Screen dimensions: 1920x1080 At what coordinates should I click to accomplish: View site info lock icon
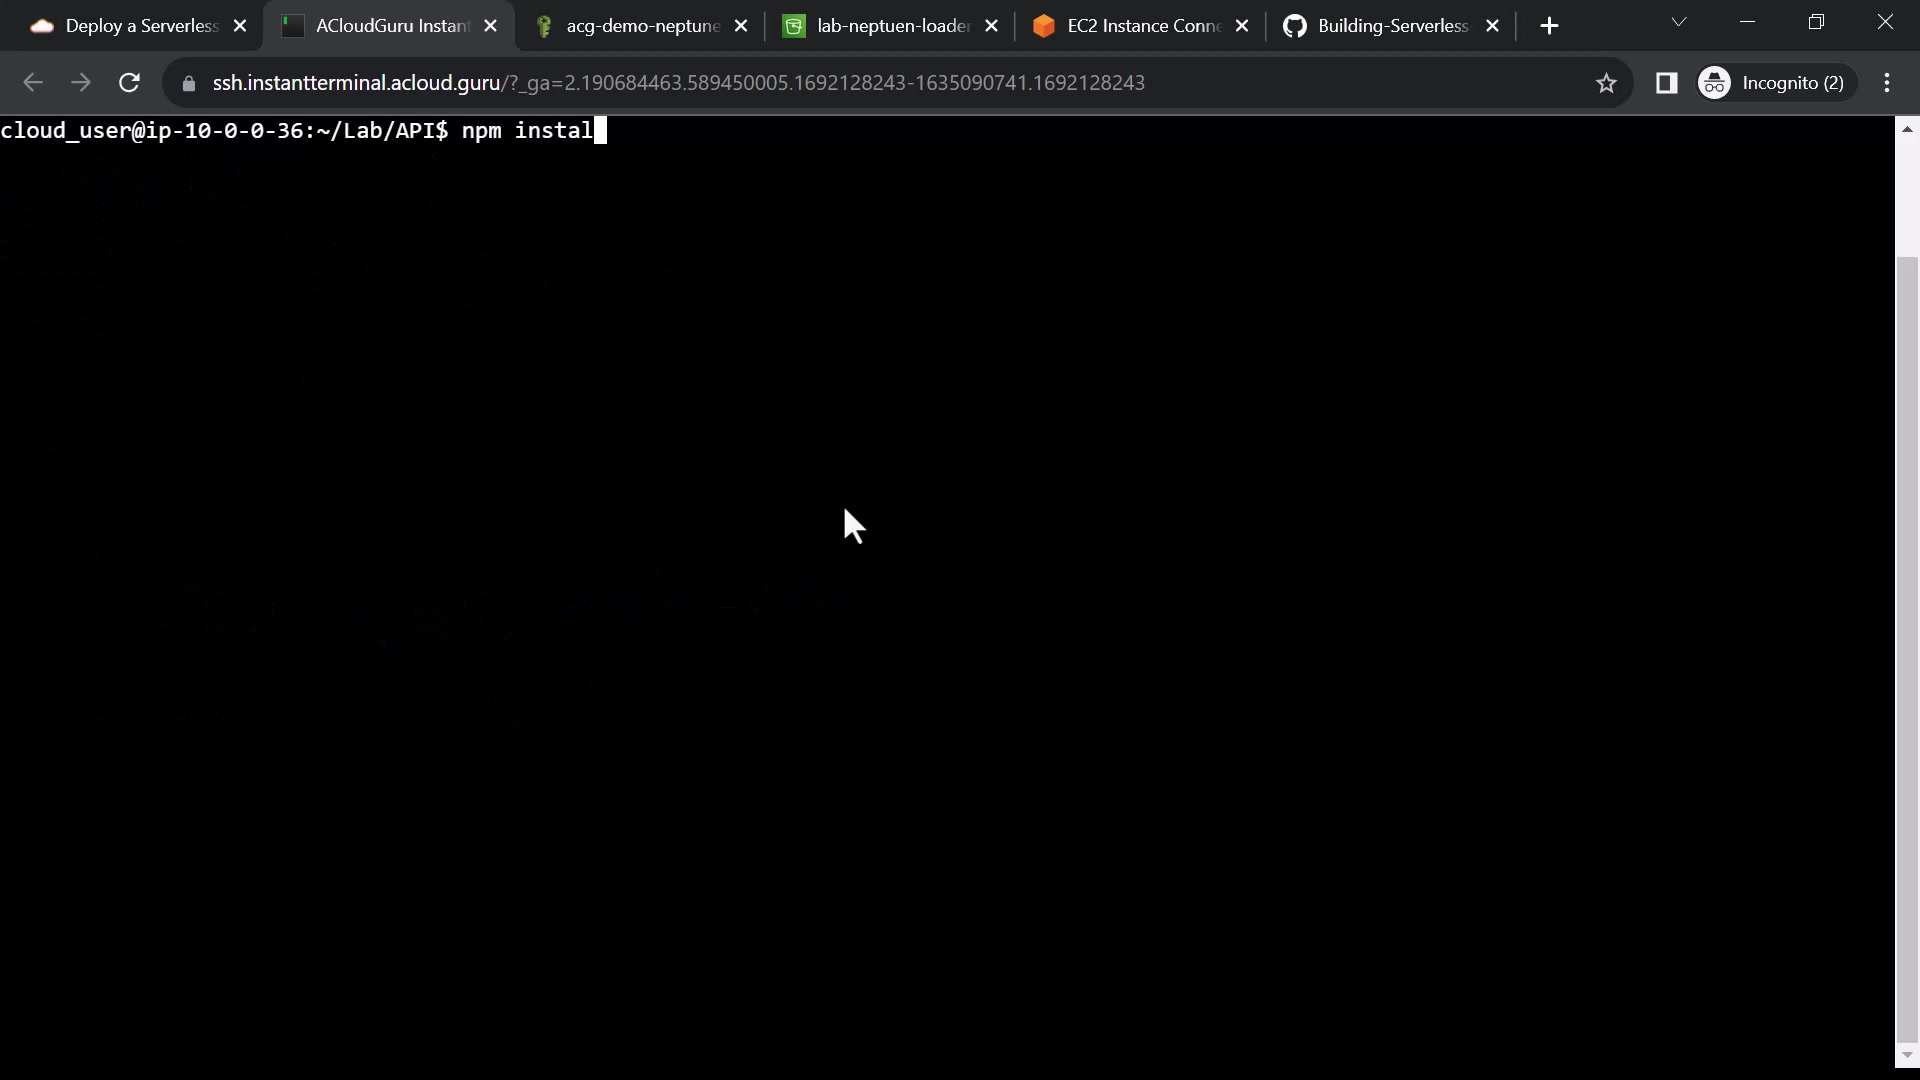(x=189, y=83)
